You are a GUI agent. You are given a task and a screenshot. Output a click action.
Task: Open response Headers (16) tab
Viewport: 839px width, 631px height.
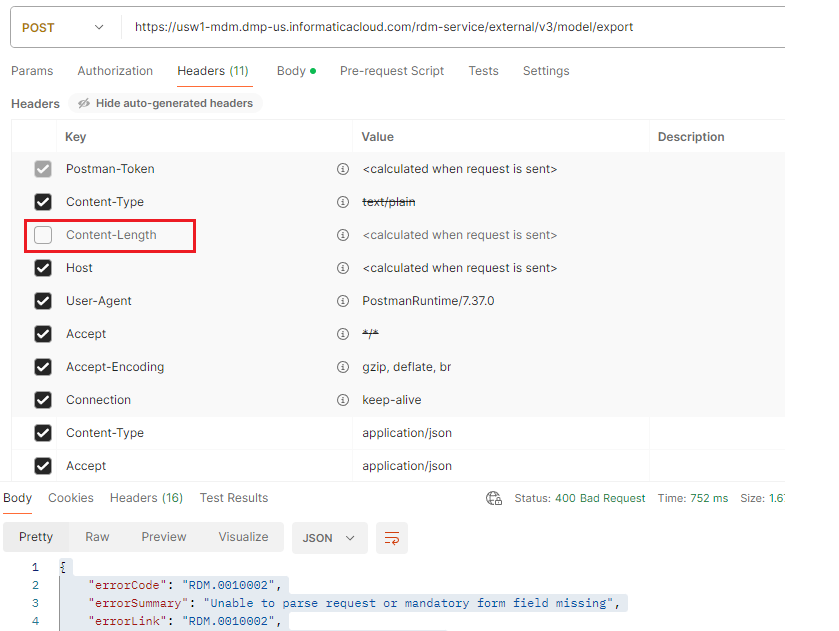[x=146, y=498]
